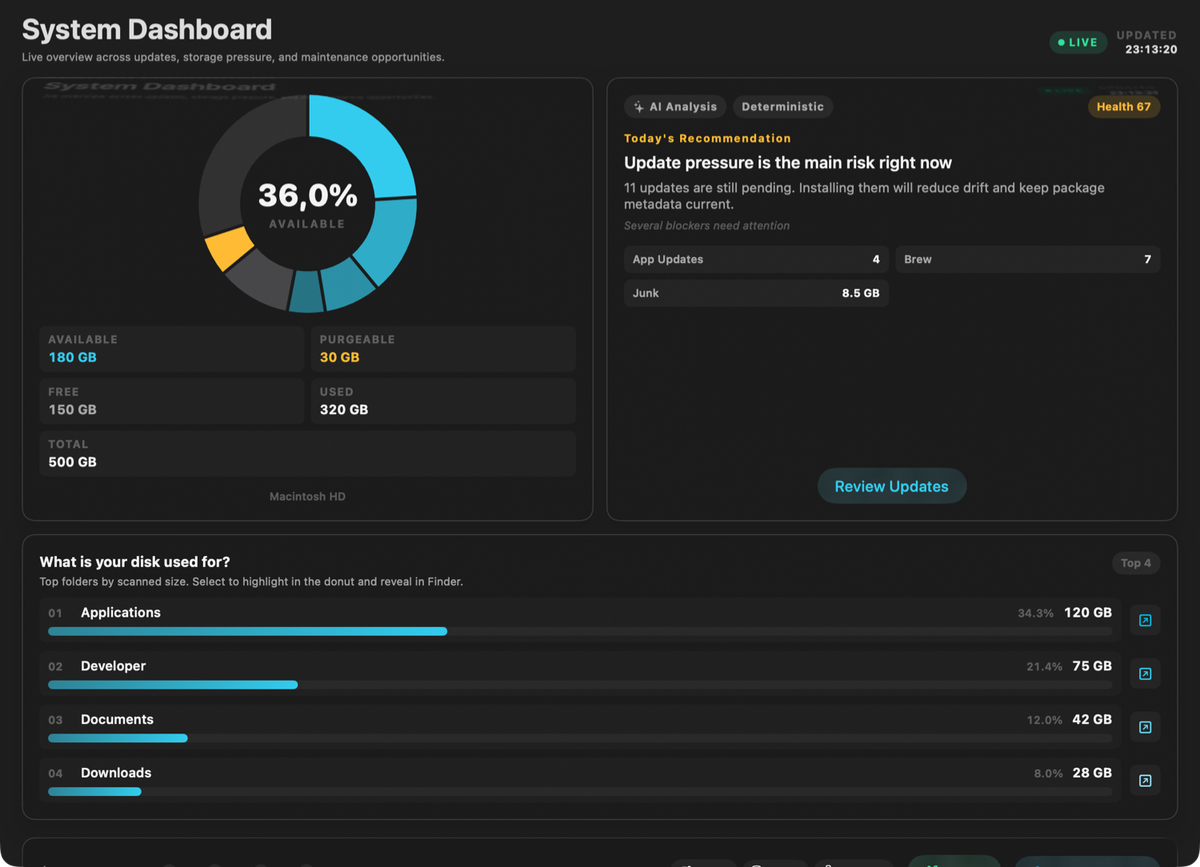The image size is (1200, 867).
Task: Click the 21.4% percentage label
Action: click(x=1045, y=666)
